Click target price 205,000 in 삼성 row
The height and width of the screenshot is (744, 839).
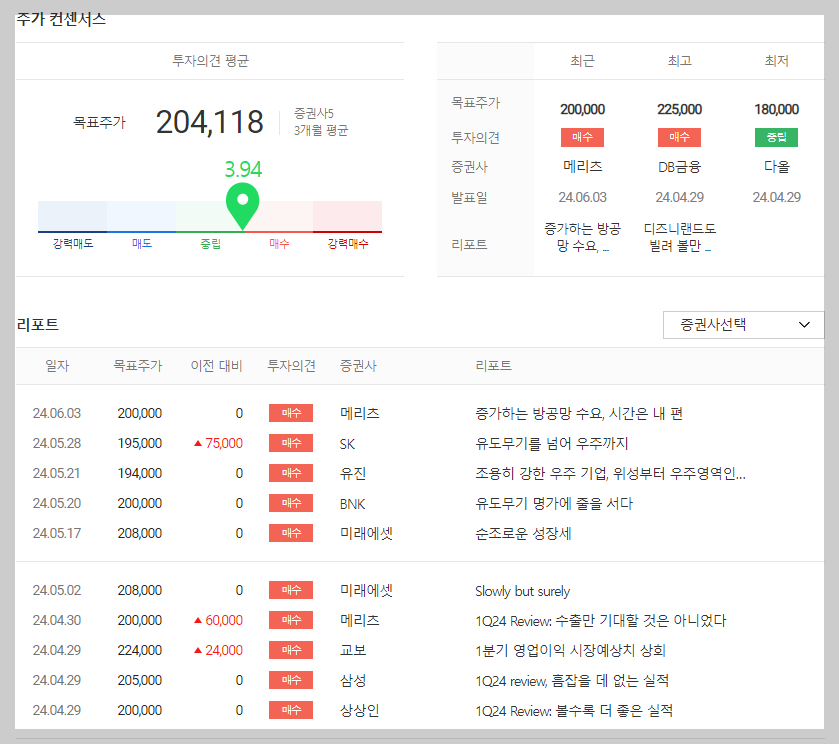(140, 680)
